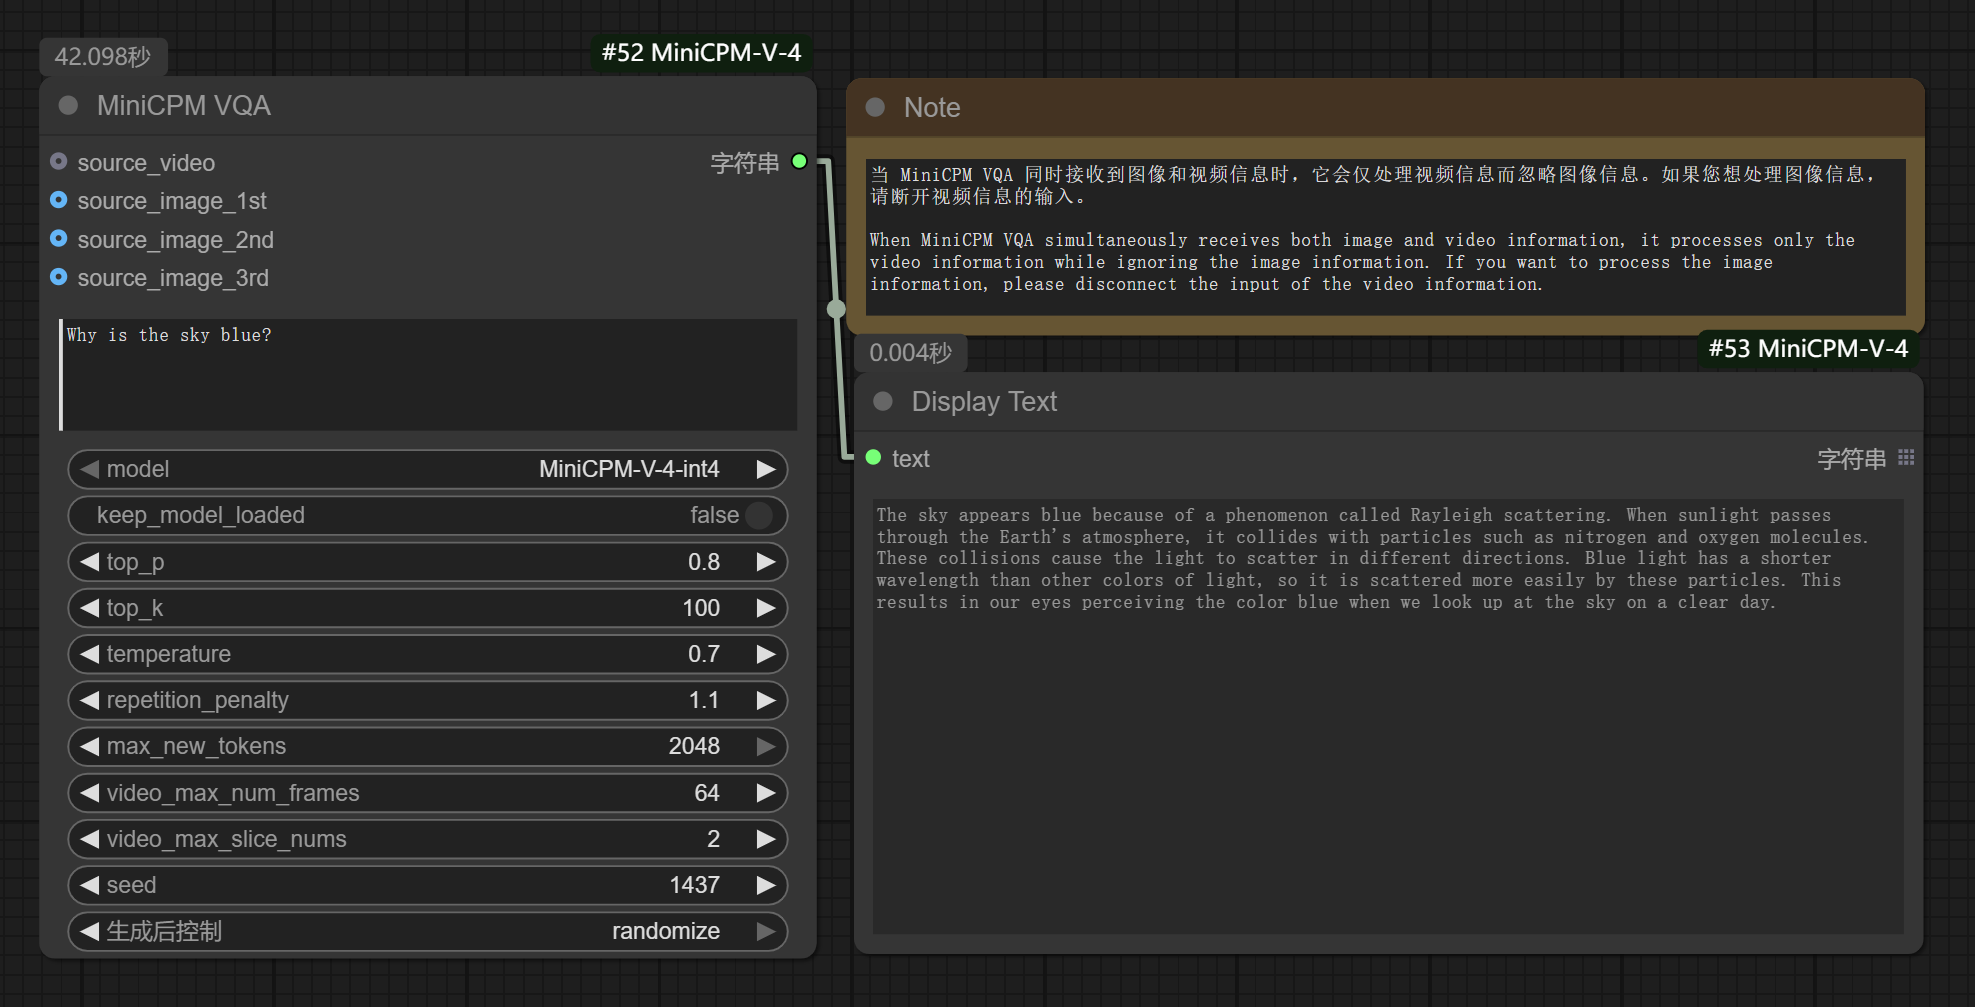Viewport: 1975px width, 1007px height.
Task: Click the 字符串 output label on MiniCPM VQA
Action: coord(744,162)
